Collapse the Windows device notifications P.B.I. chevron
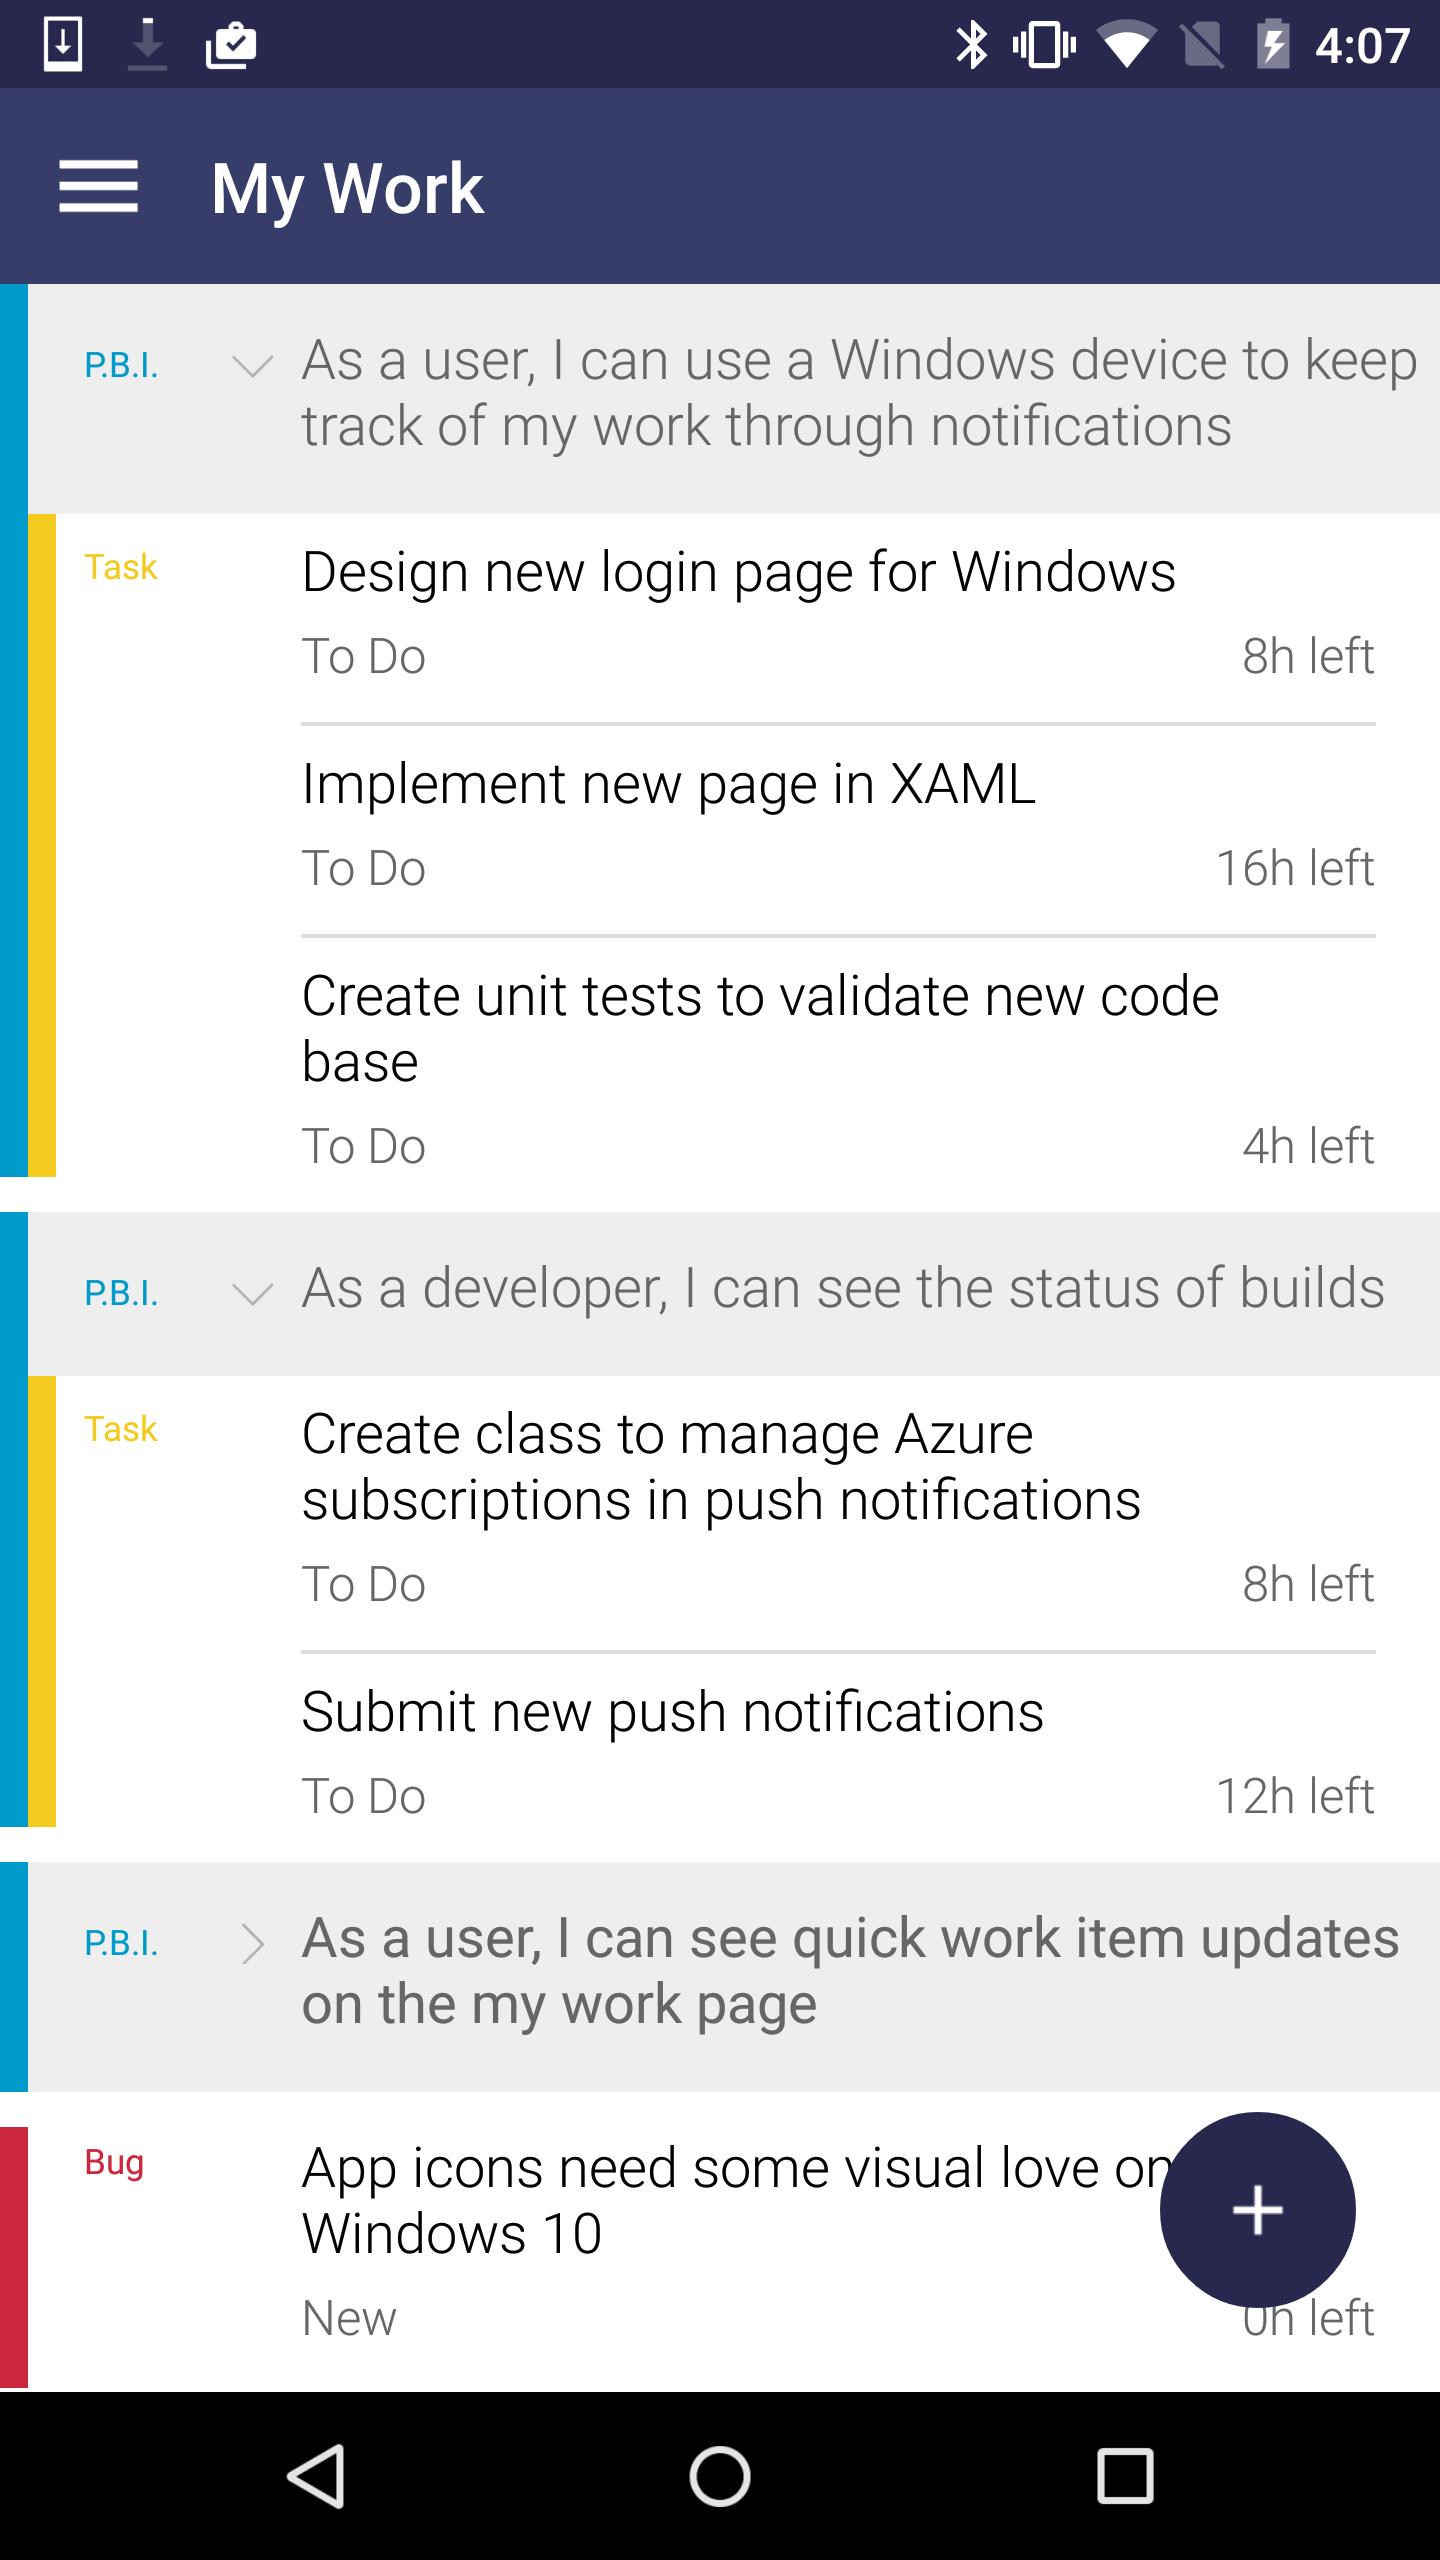This screenshot has width=1440, height=2560. [252, 366]
